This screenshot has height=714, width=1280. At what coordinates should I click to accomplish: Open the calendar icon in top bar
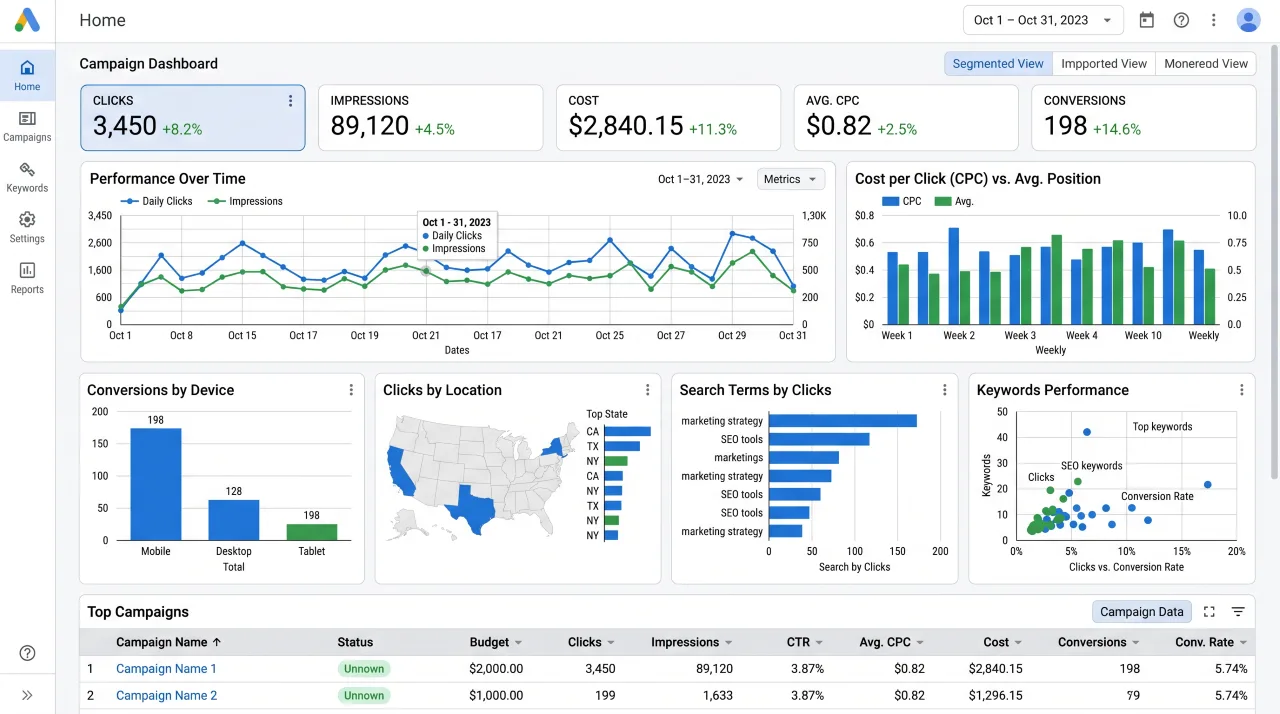[1147, 20]
